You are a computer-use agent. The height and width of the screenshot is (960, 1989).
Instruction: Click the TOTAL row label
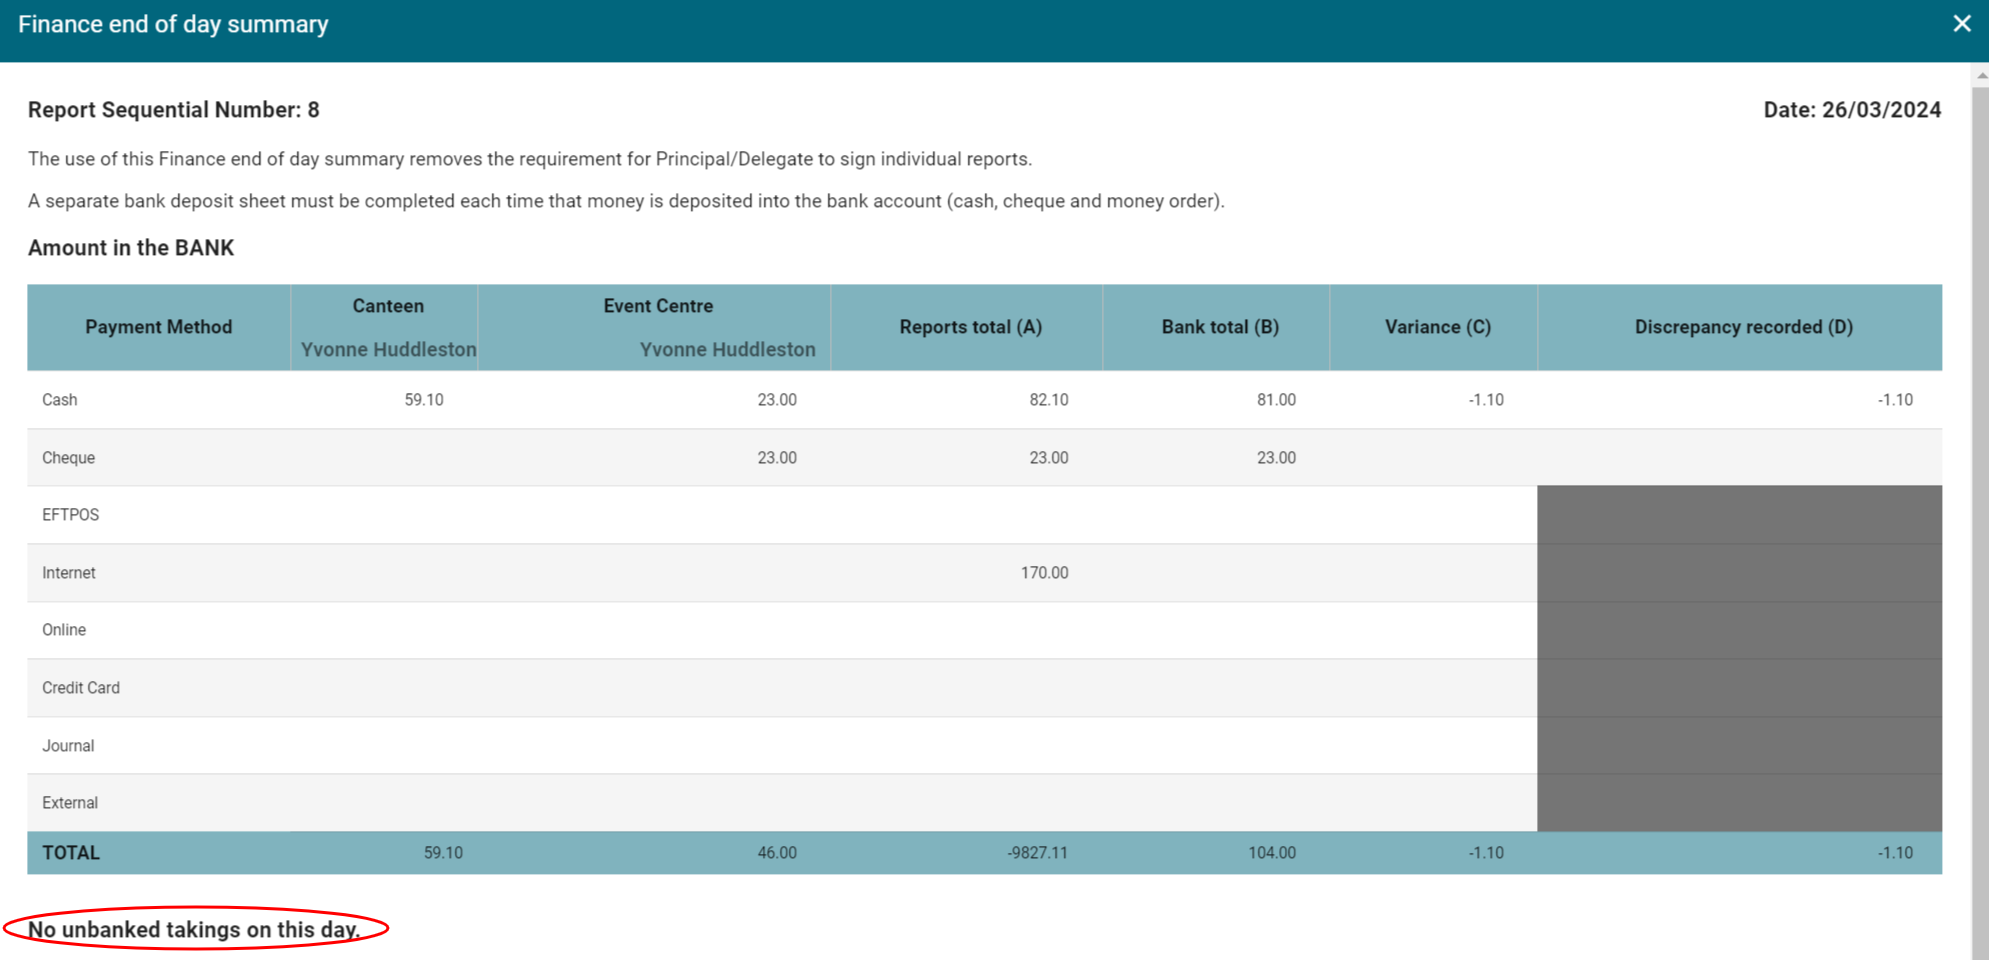click(71, 853)
